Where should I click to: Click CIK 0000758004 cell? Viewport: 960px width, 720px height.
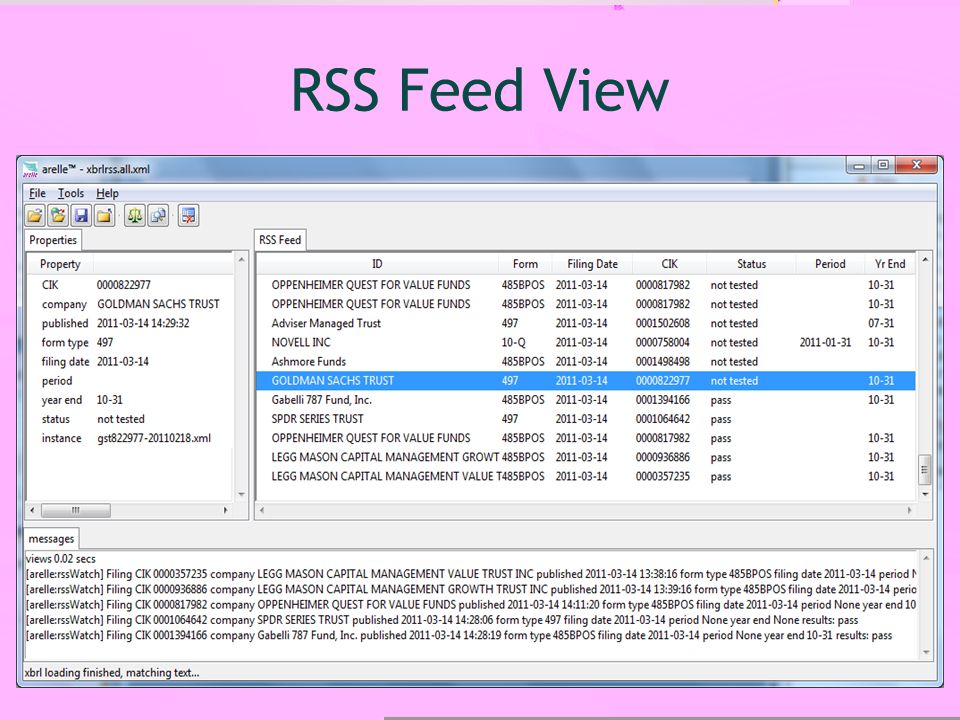tap(662, 342)
